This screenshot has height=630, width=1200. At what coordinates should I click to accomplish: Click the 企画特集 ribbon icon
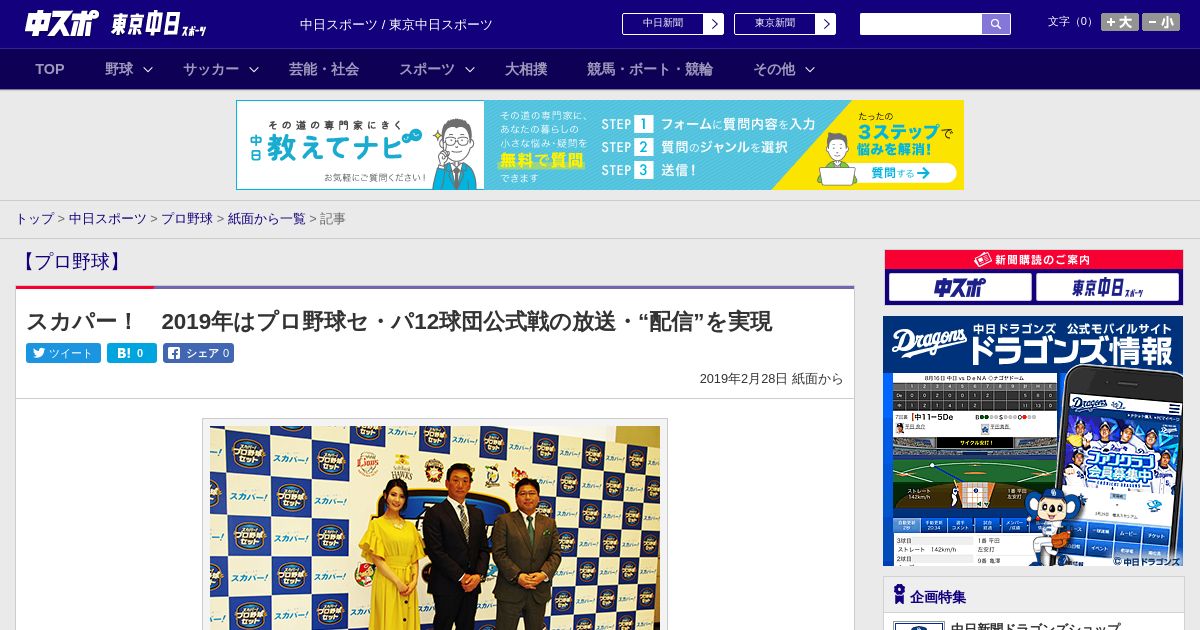(x=899, y=595)
